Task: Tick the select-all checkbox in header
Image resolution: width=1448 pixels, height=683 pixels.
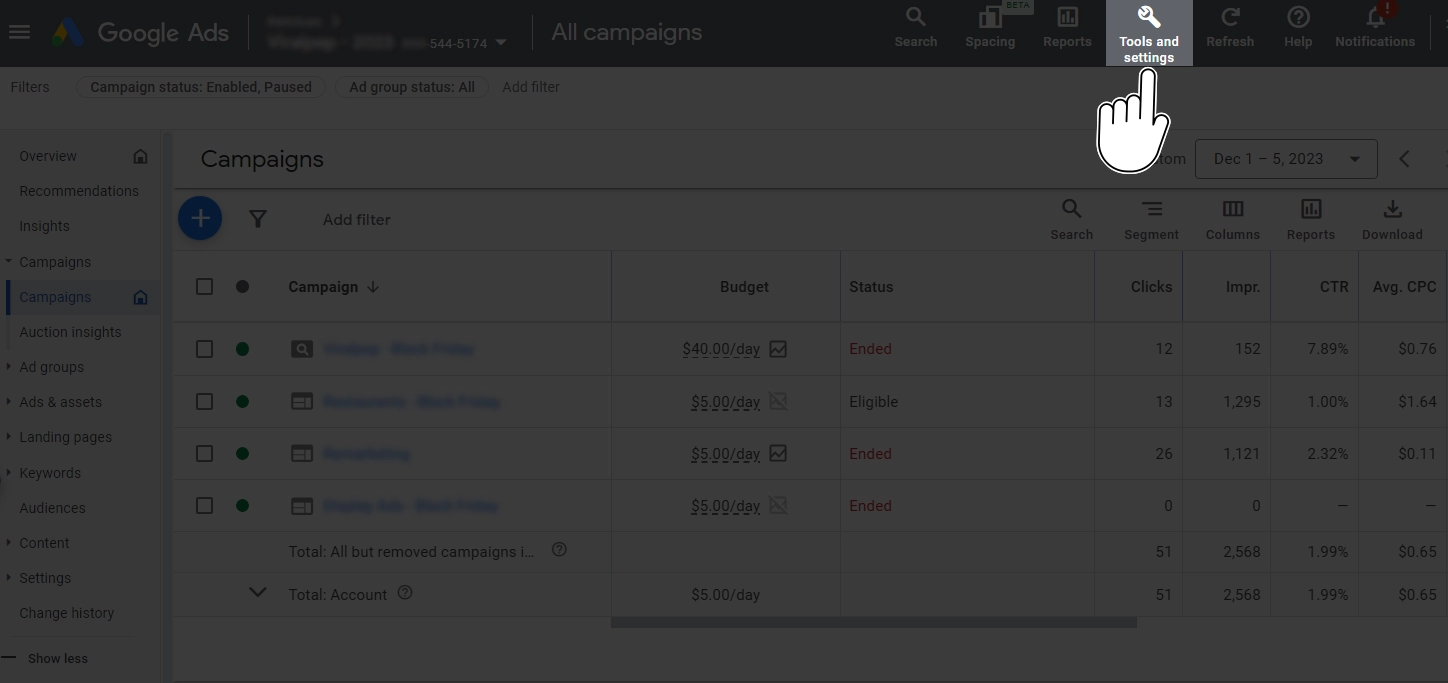Action: [x=205, y=287]
